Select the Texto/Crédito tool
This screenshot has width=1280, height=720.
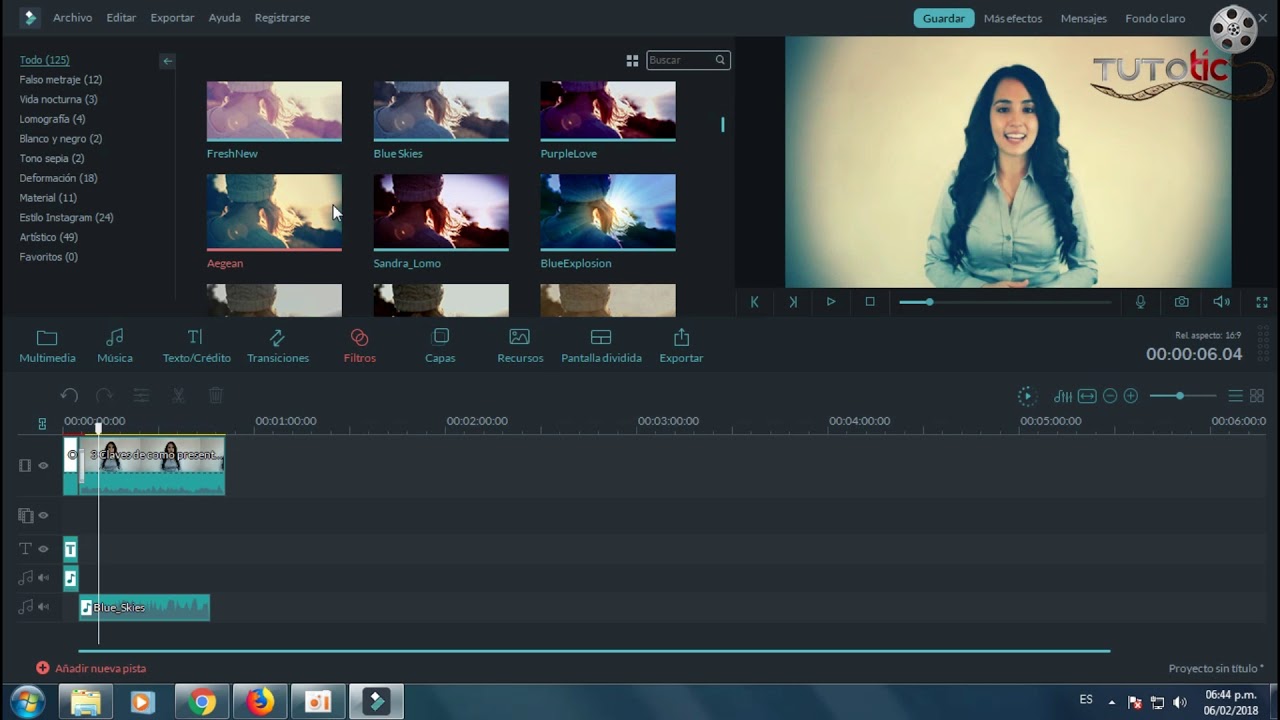pyautogui.click(x=196, y=345)
